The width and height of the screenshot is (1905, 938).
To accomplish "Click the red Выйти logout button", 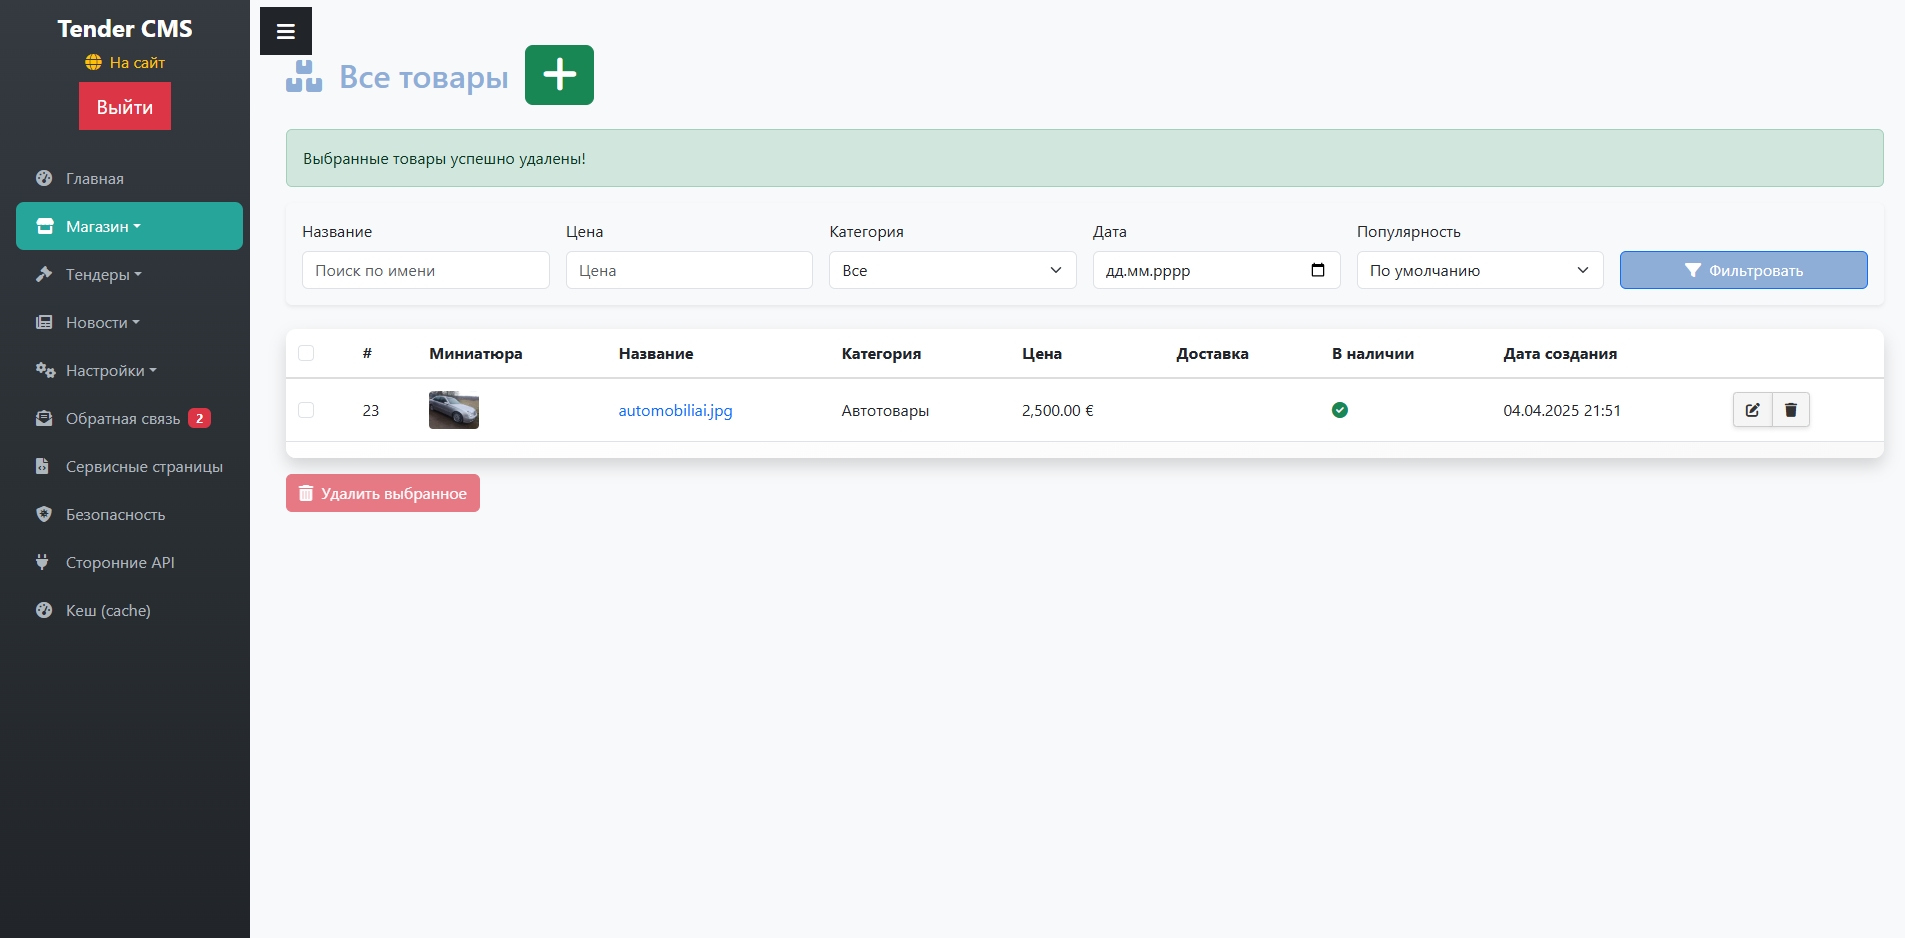I will 125,106.
